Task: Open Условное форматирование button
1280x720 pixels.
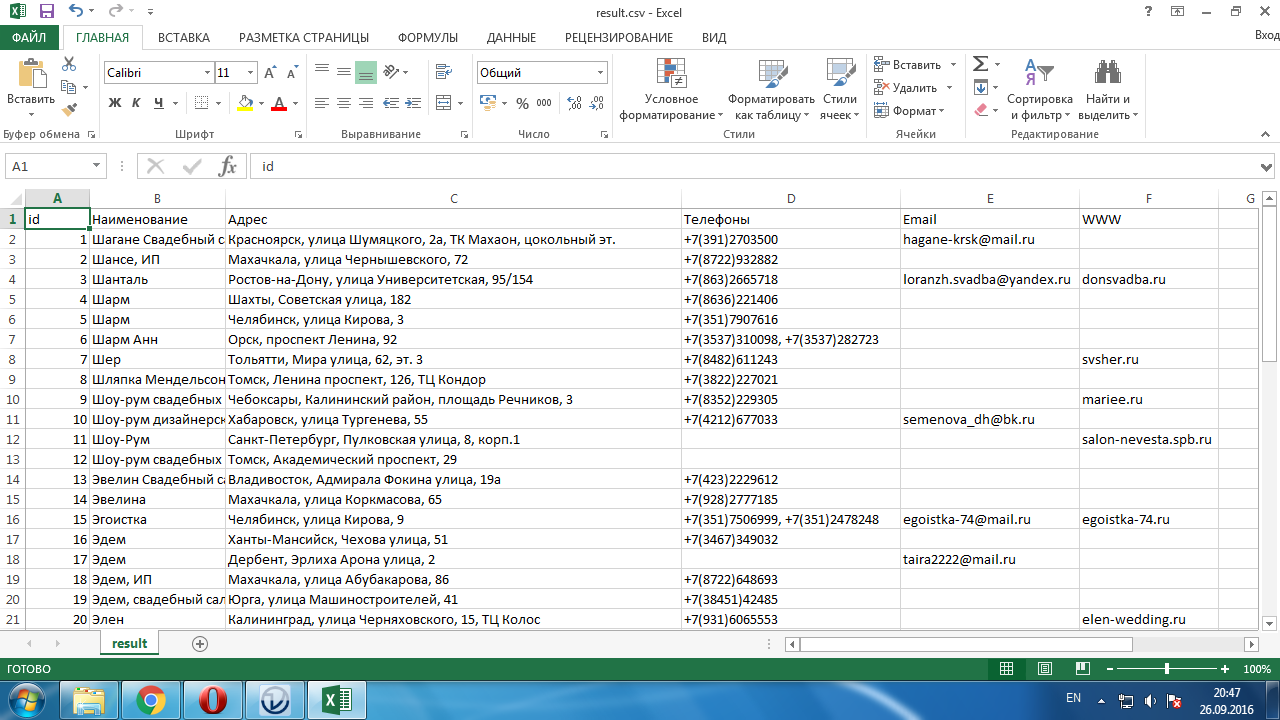Action: click(x=671, y=90)
